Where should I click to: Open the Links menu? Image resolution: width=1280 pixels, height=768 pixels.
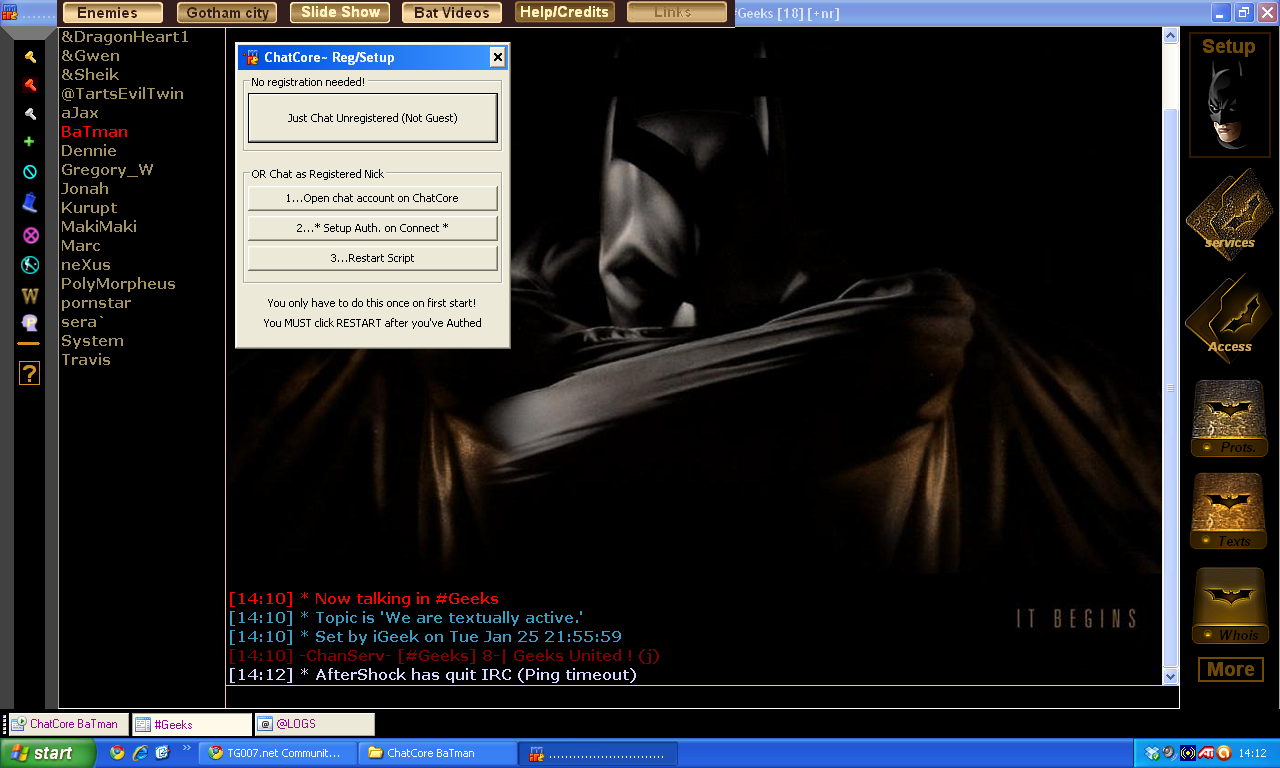[677, 13]
